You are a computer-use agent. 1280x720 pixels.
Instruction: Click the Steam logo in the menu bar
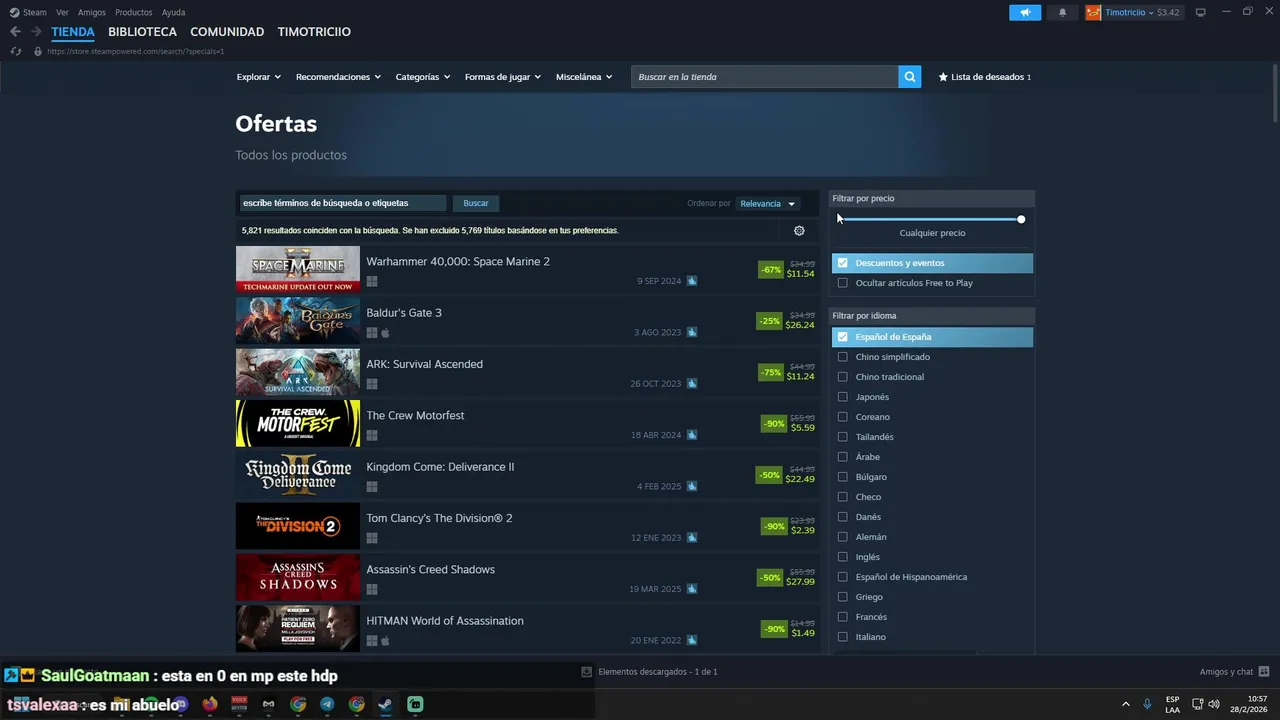point(14,12)
